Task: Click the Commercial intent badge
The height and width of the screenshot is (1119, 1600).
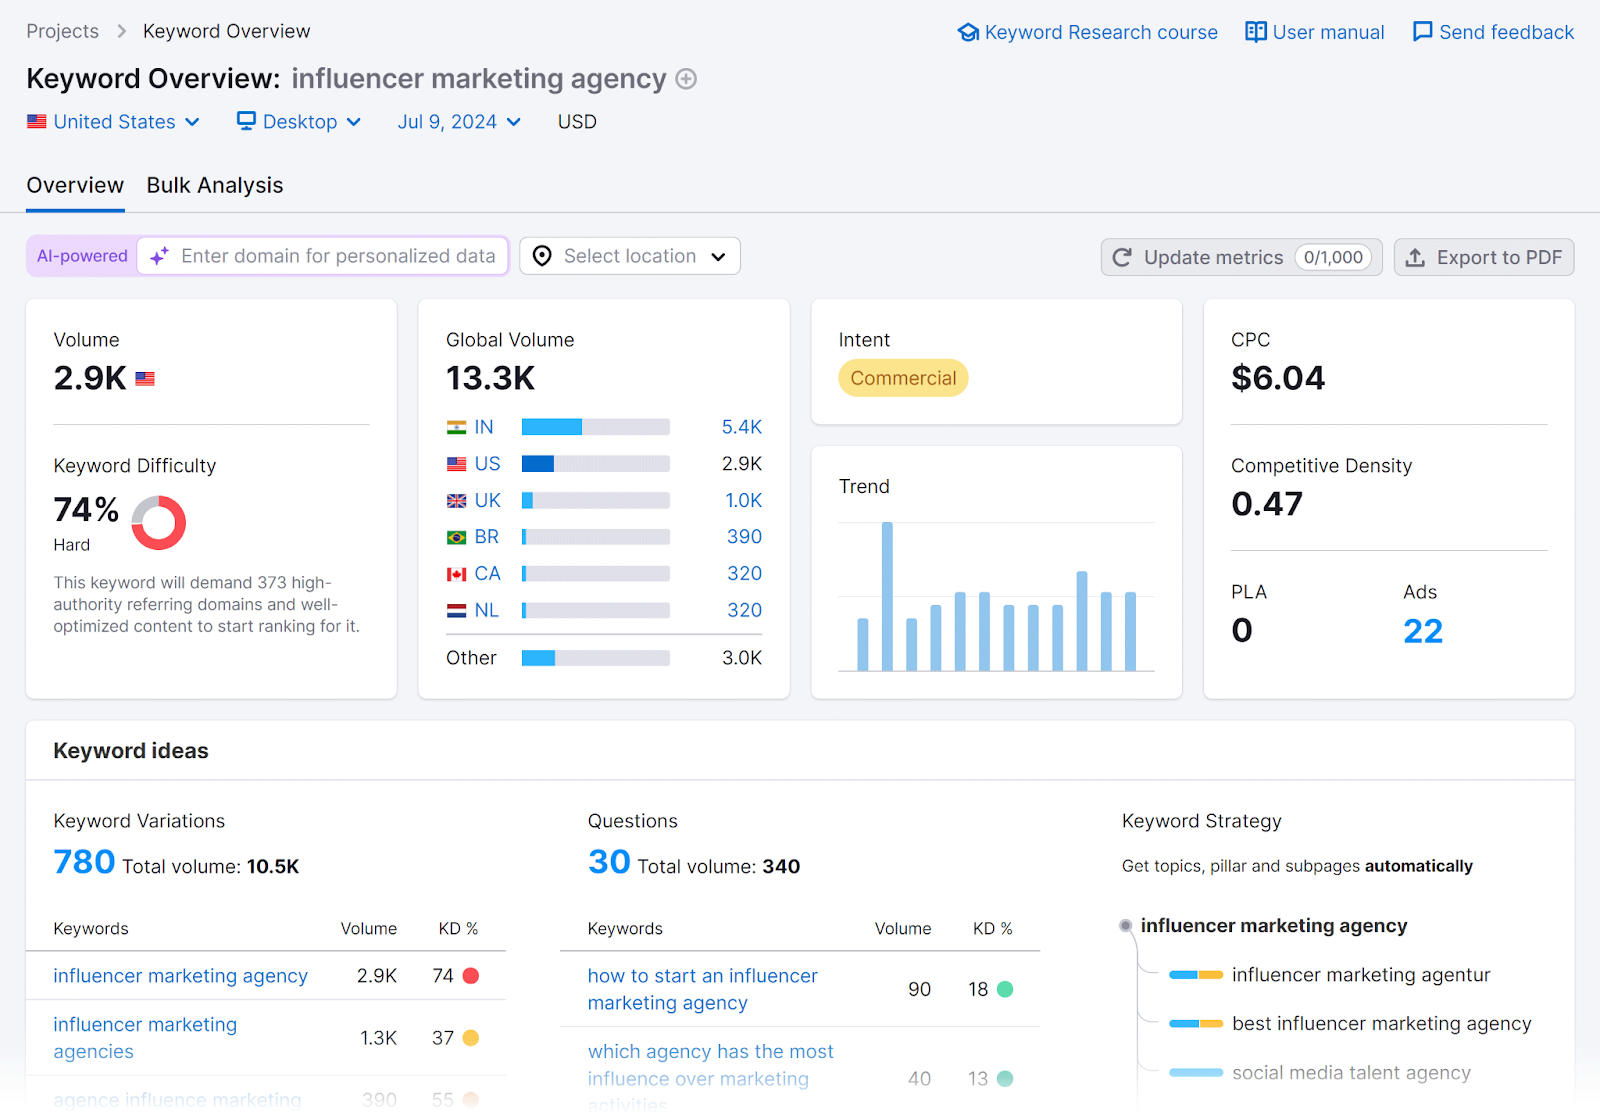Action: coord(903,378)
